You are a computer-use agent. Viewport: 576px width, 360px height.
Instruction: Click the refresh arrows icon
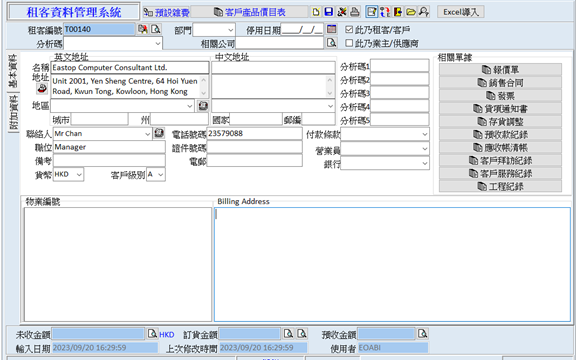coord(385,12)
